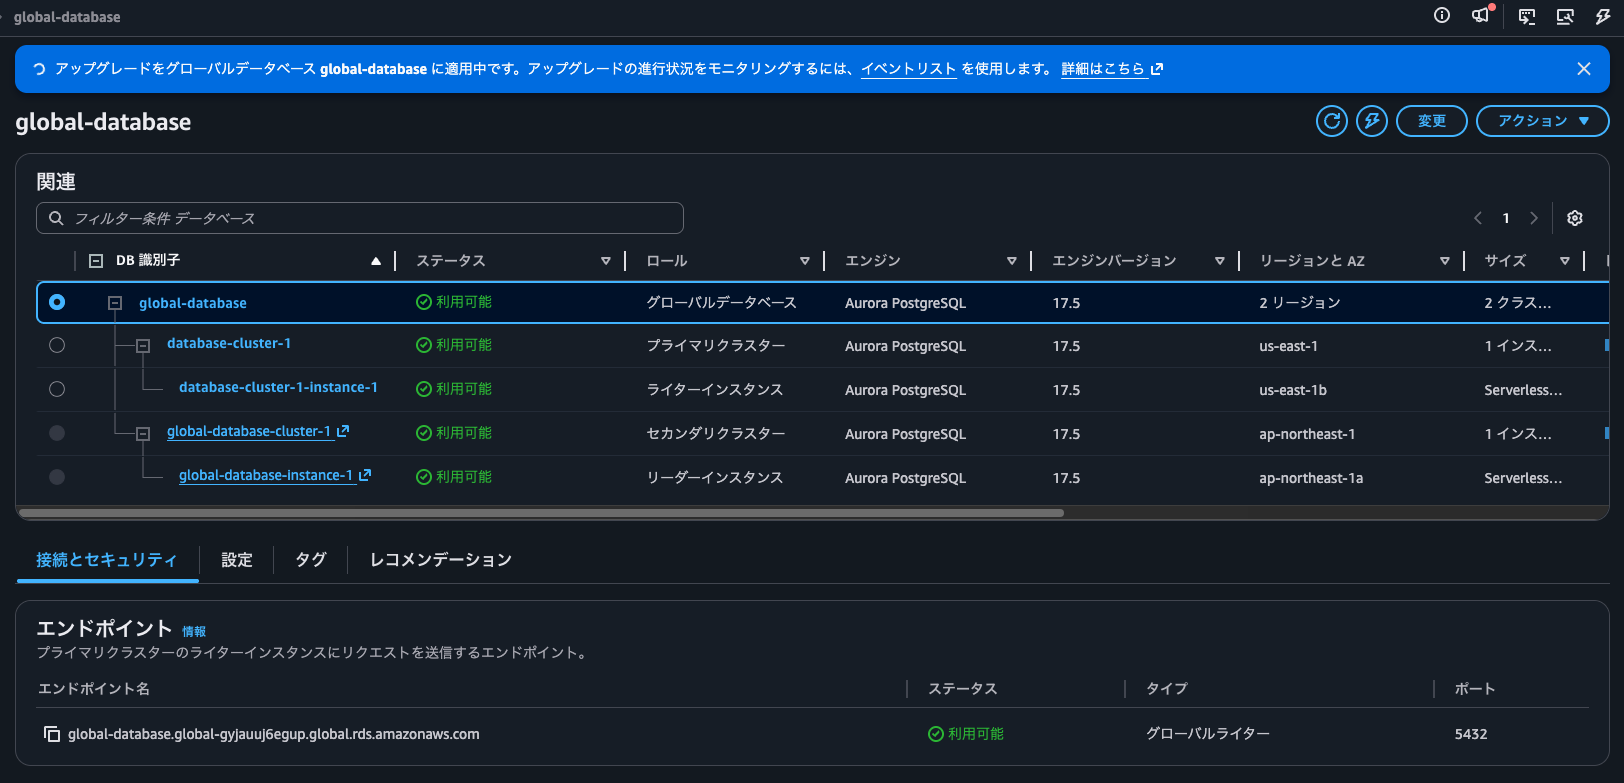Open global-database-cluster-1 external link
Image resolution: width=1624 pixels, height=783 pixels.
[258, 431]
